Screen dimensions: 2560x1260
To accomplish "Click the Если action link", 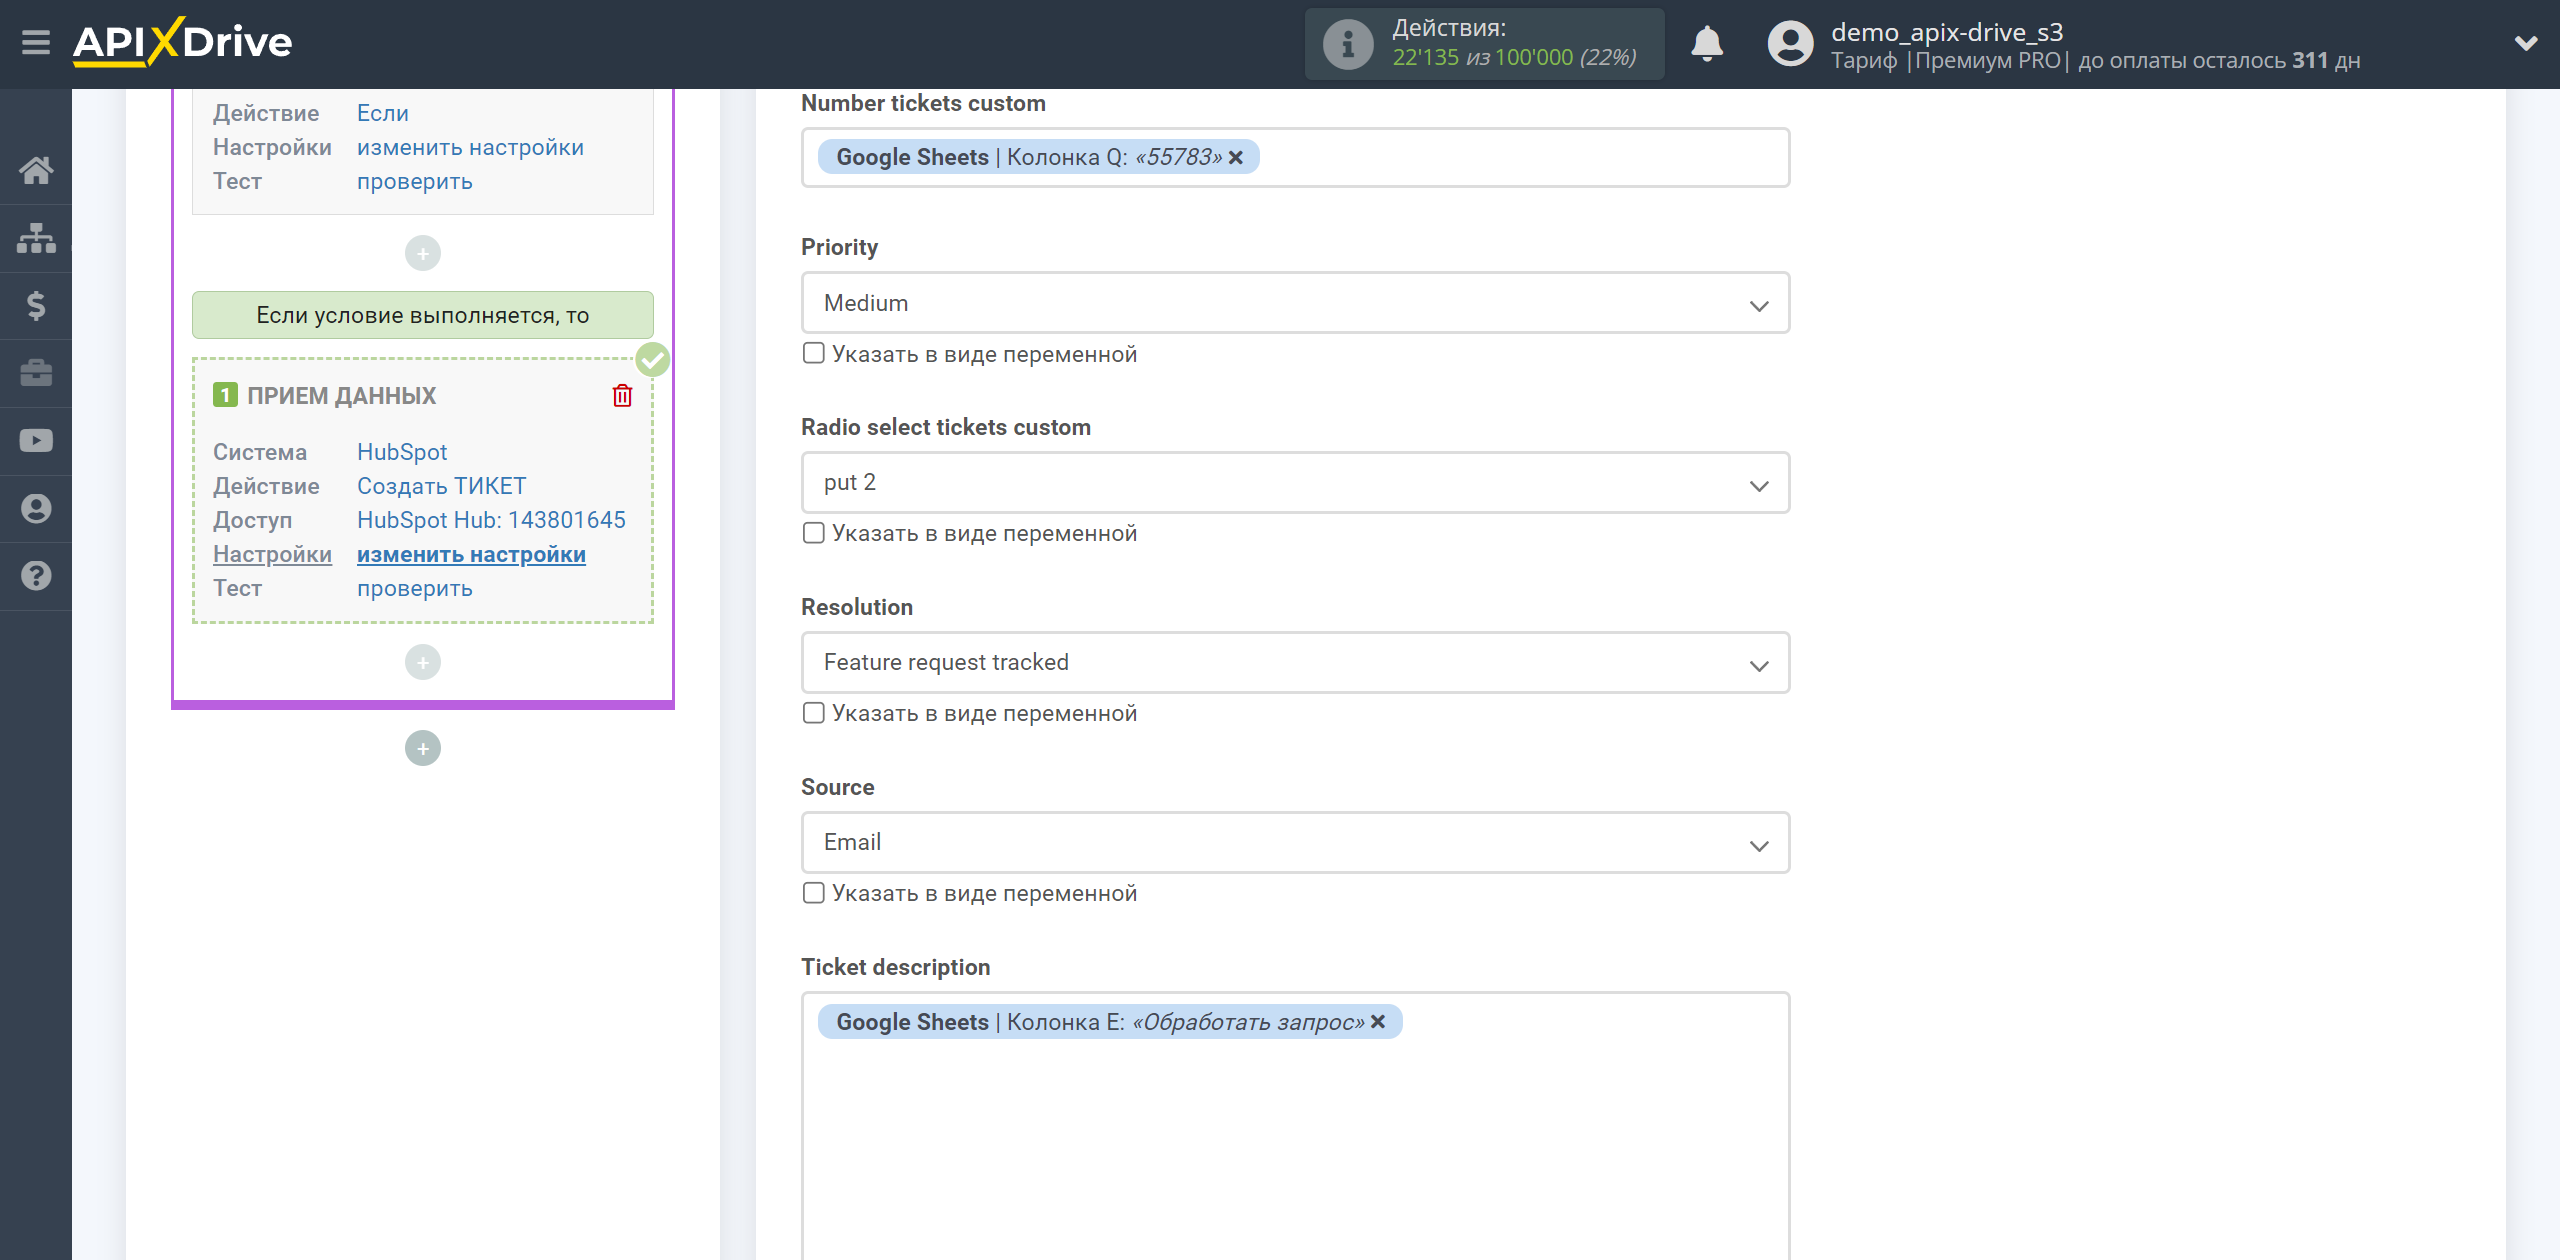I will click(x=383, y=113).
